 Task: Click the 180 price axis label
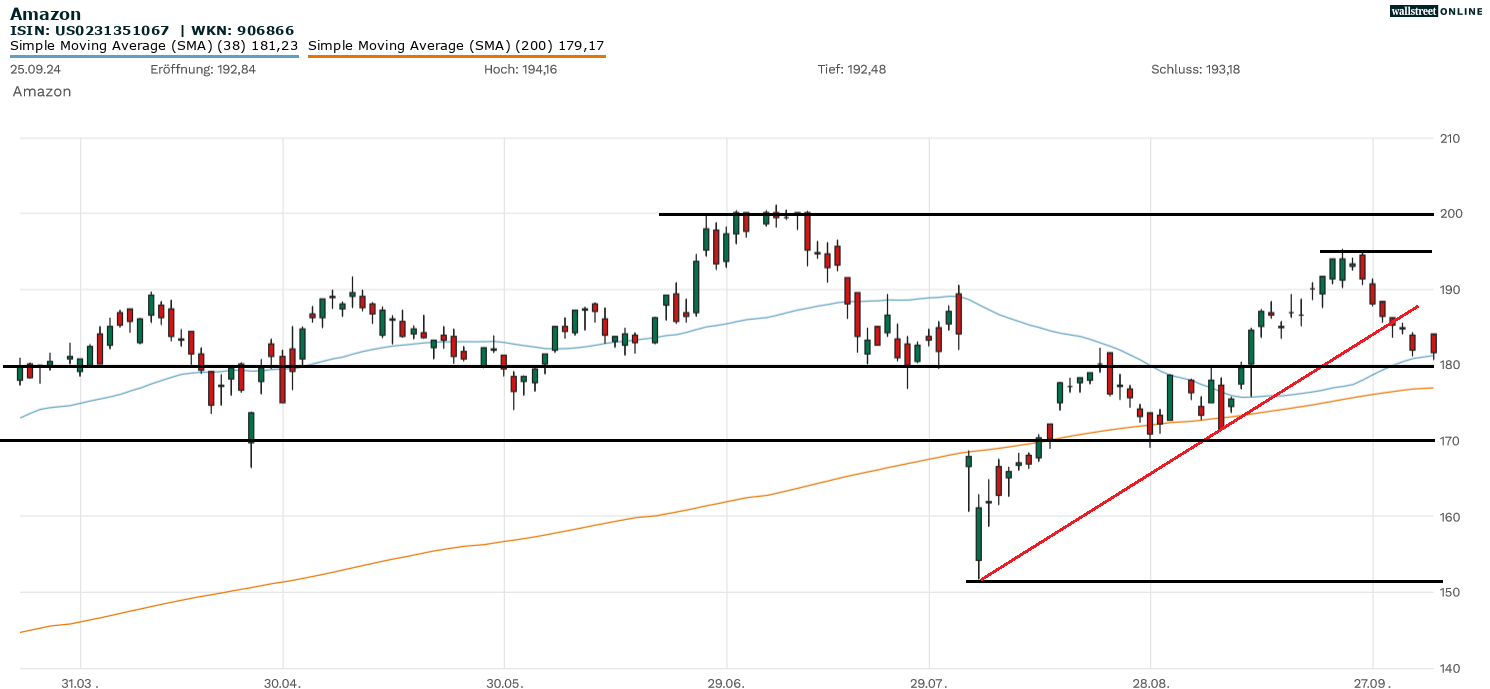[1450, 365]
